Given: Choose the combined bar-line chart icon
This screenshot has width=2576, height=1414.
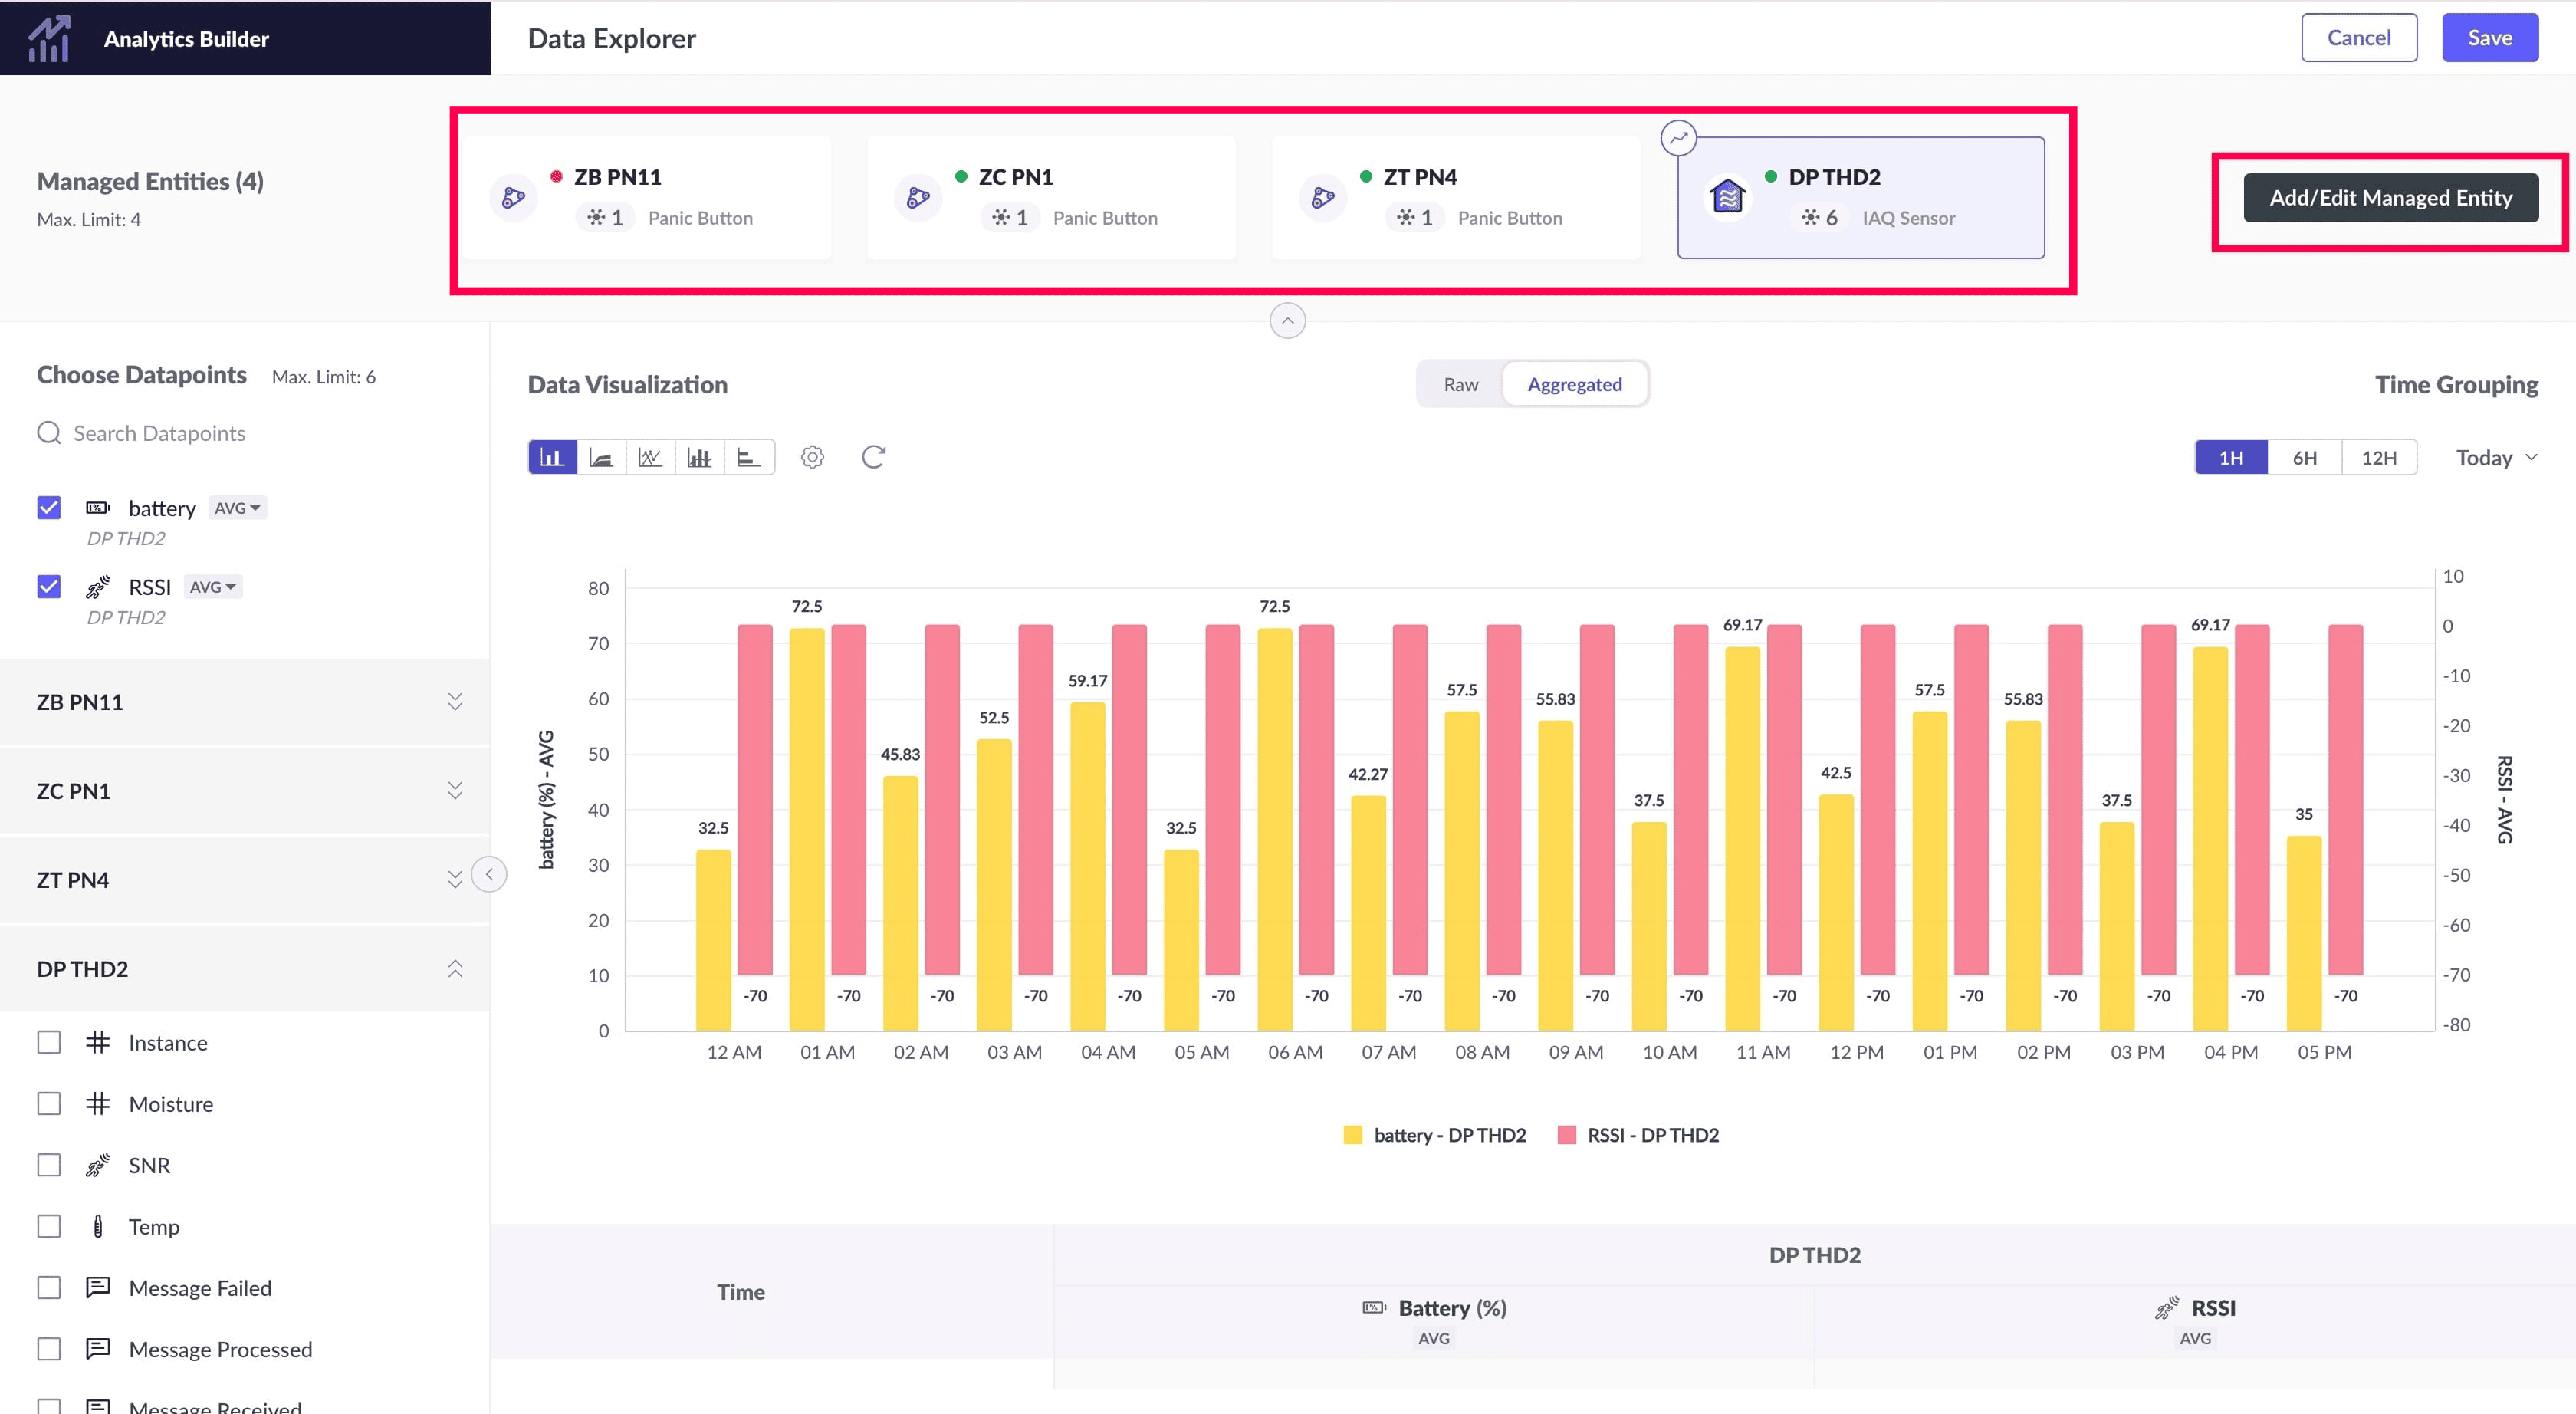Looking at the screenshot, I should coord(699,457).
